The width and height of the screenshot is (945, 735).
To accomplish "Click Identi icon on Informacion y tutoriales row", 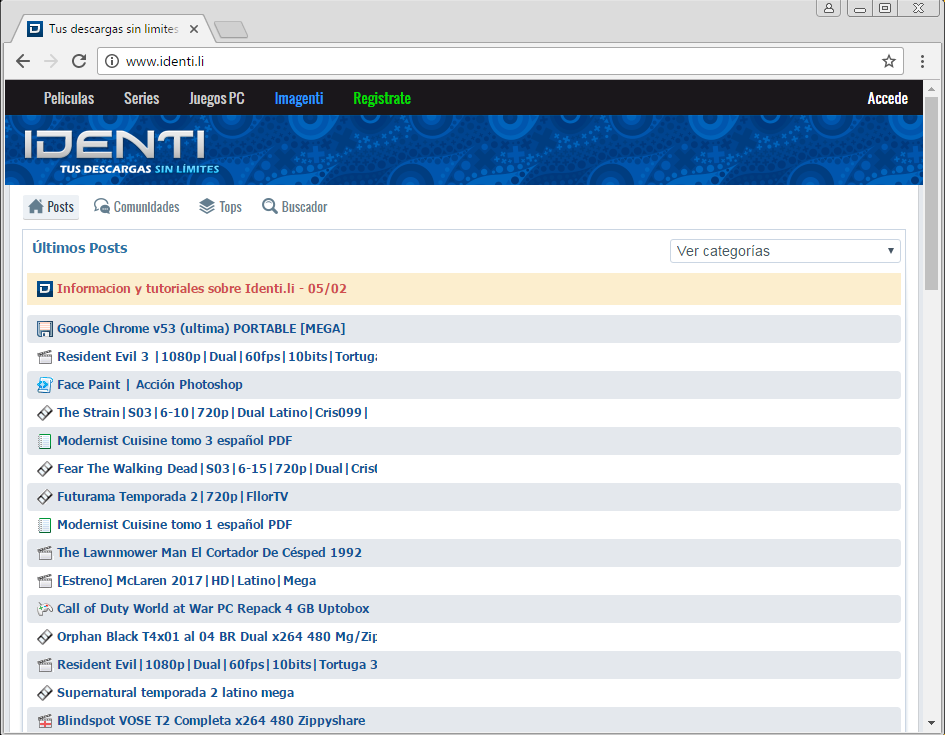I will point(45,289).
